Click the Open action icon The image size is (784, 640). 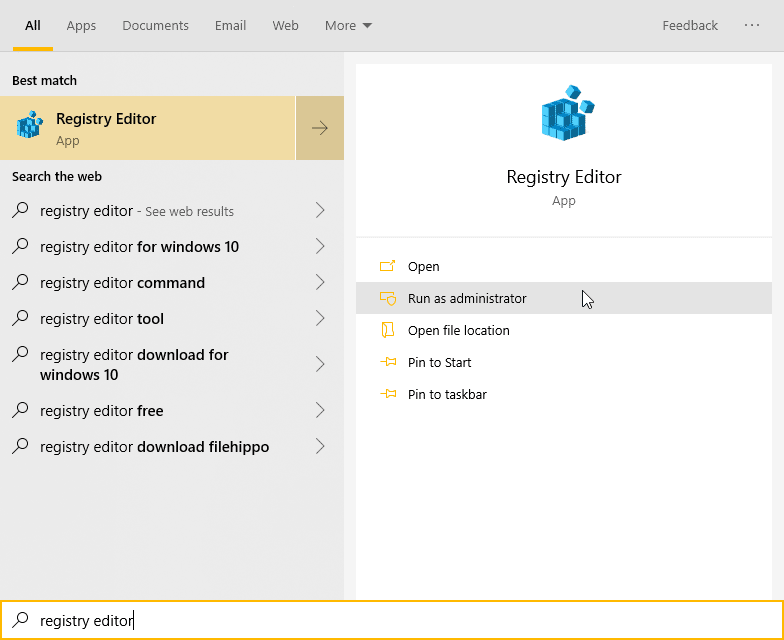click(388, 266)
